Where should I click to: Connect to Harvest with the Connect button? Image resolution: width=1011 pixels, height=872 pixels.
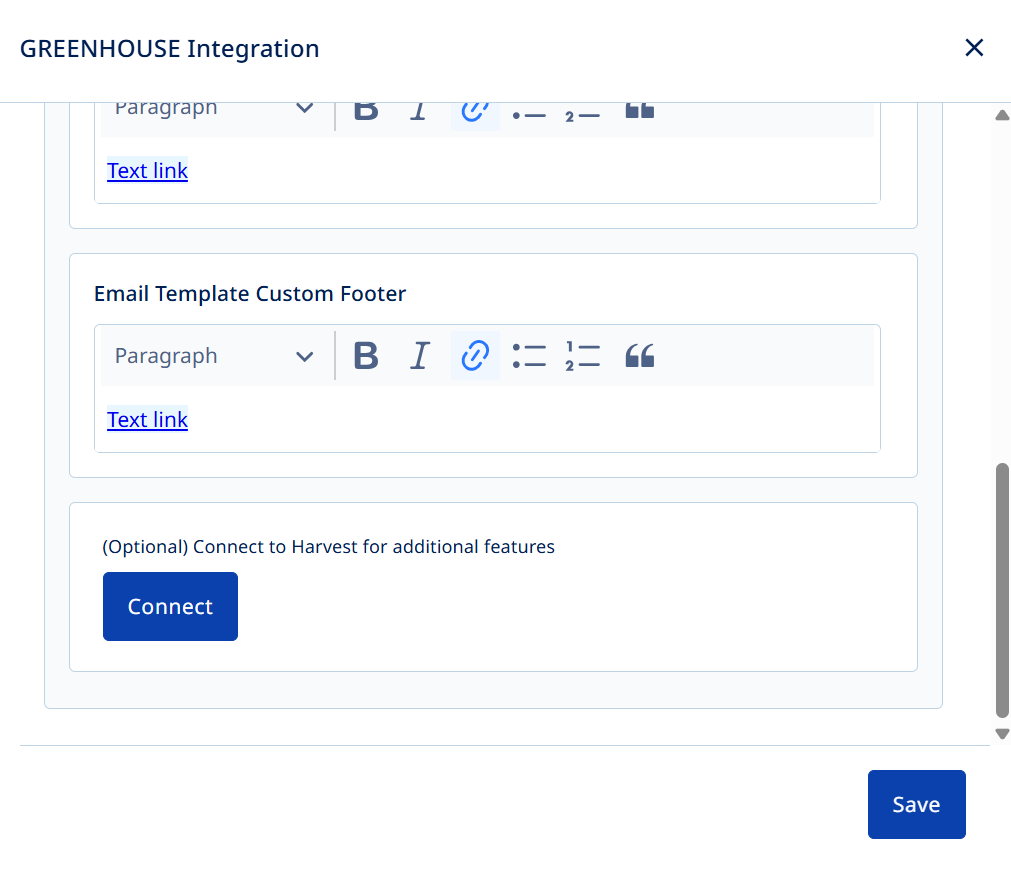[x=170, y=606]
